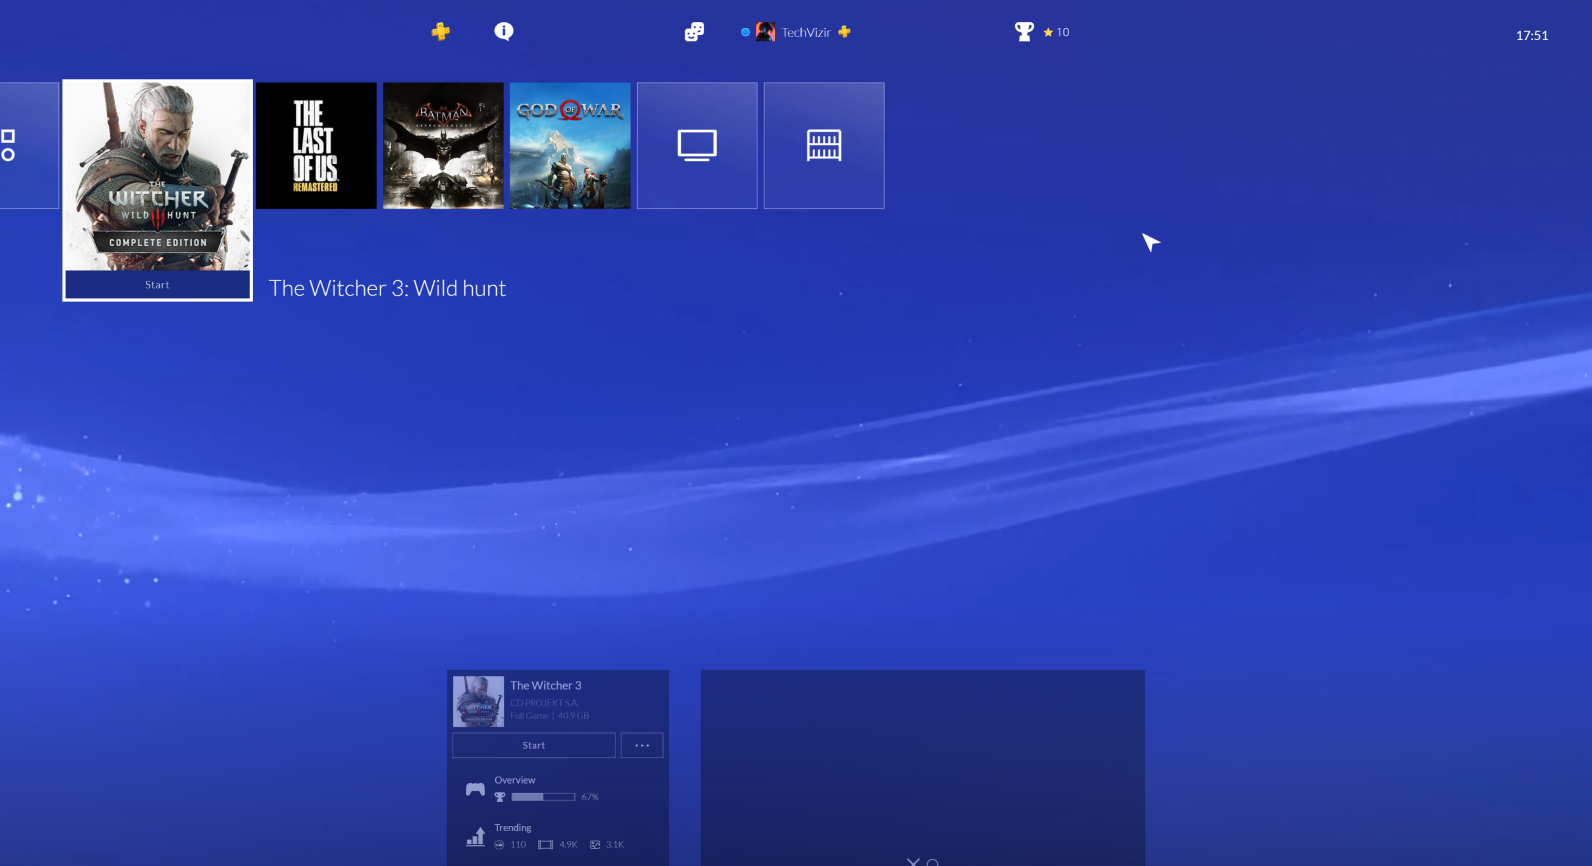Start Witcher 3 from the cover tile
Viewport: 1592px width, 866px height.
tap(158, 285)
